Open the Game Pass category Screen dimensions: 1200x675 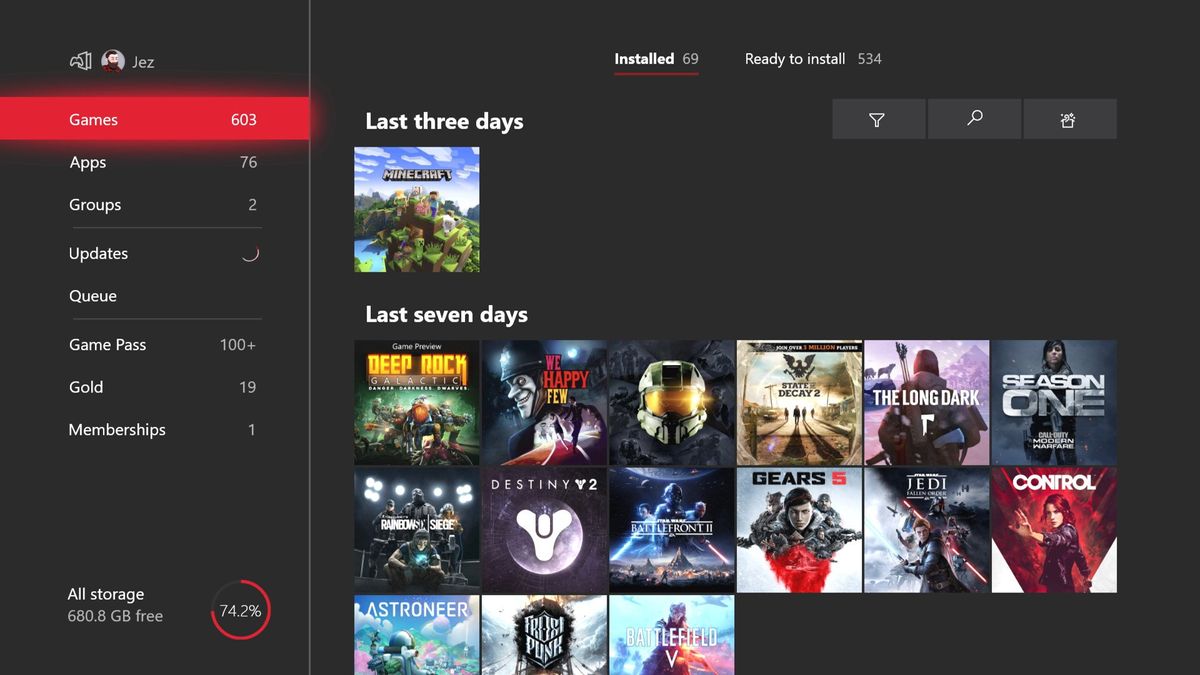107,344
